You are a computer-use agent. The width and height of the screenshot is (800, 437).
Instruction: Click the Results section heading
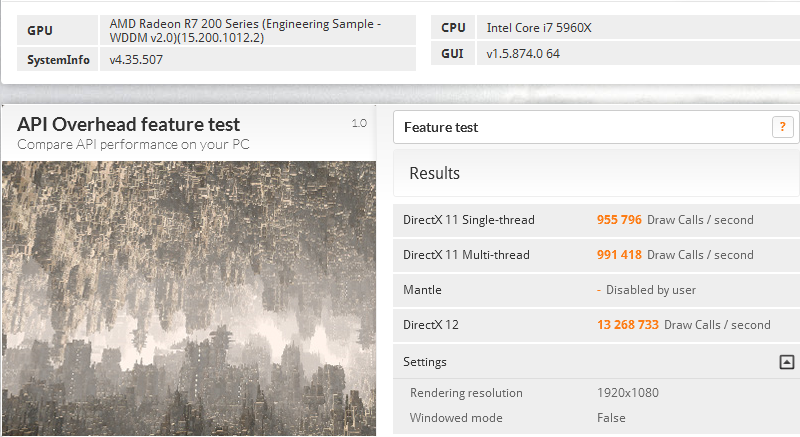435,174
